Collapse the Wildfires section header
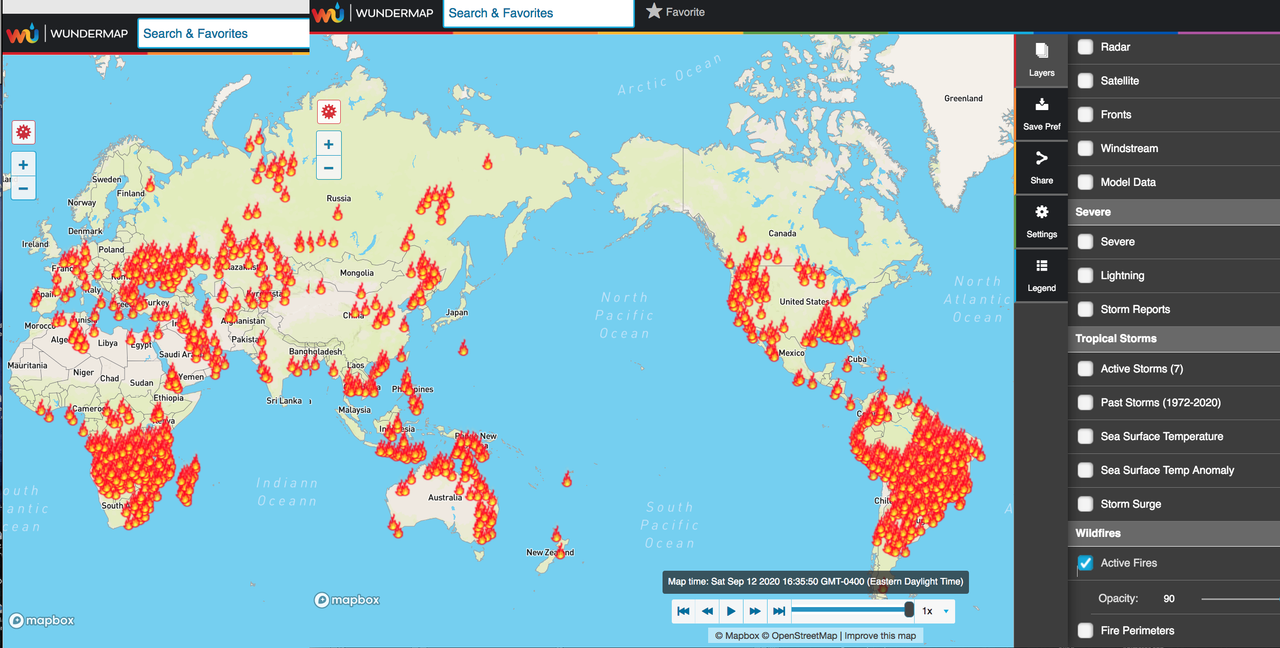Viewport: 1280px width, 648px height. 1174,534
